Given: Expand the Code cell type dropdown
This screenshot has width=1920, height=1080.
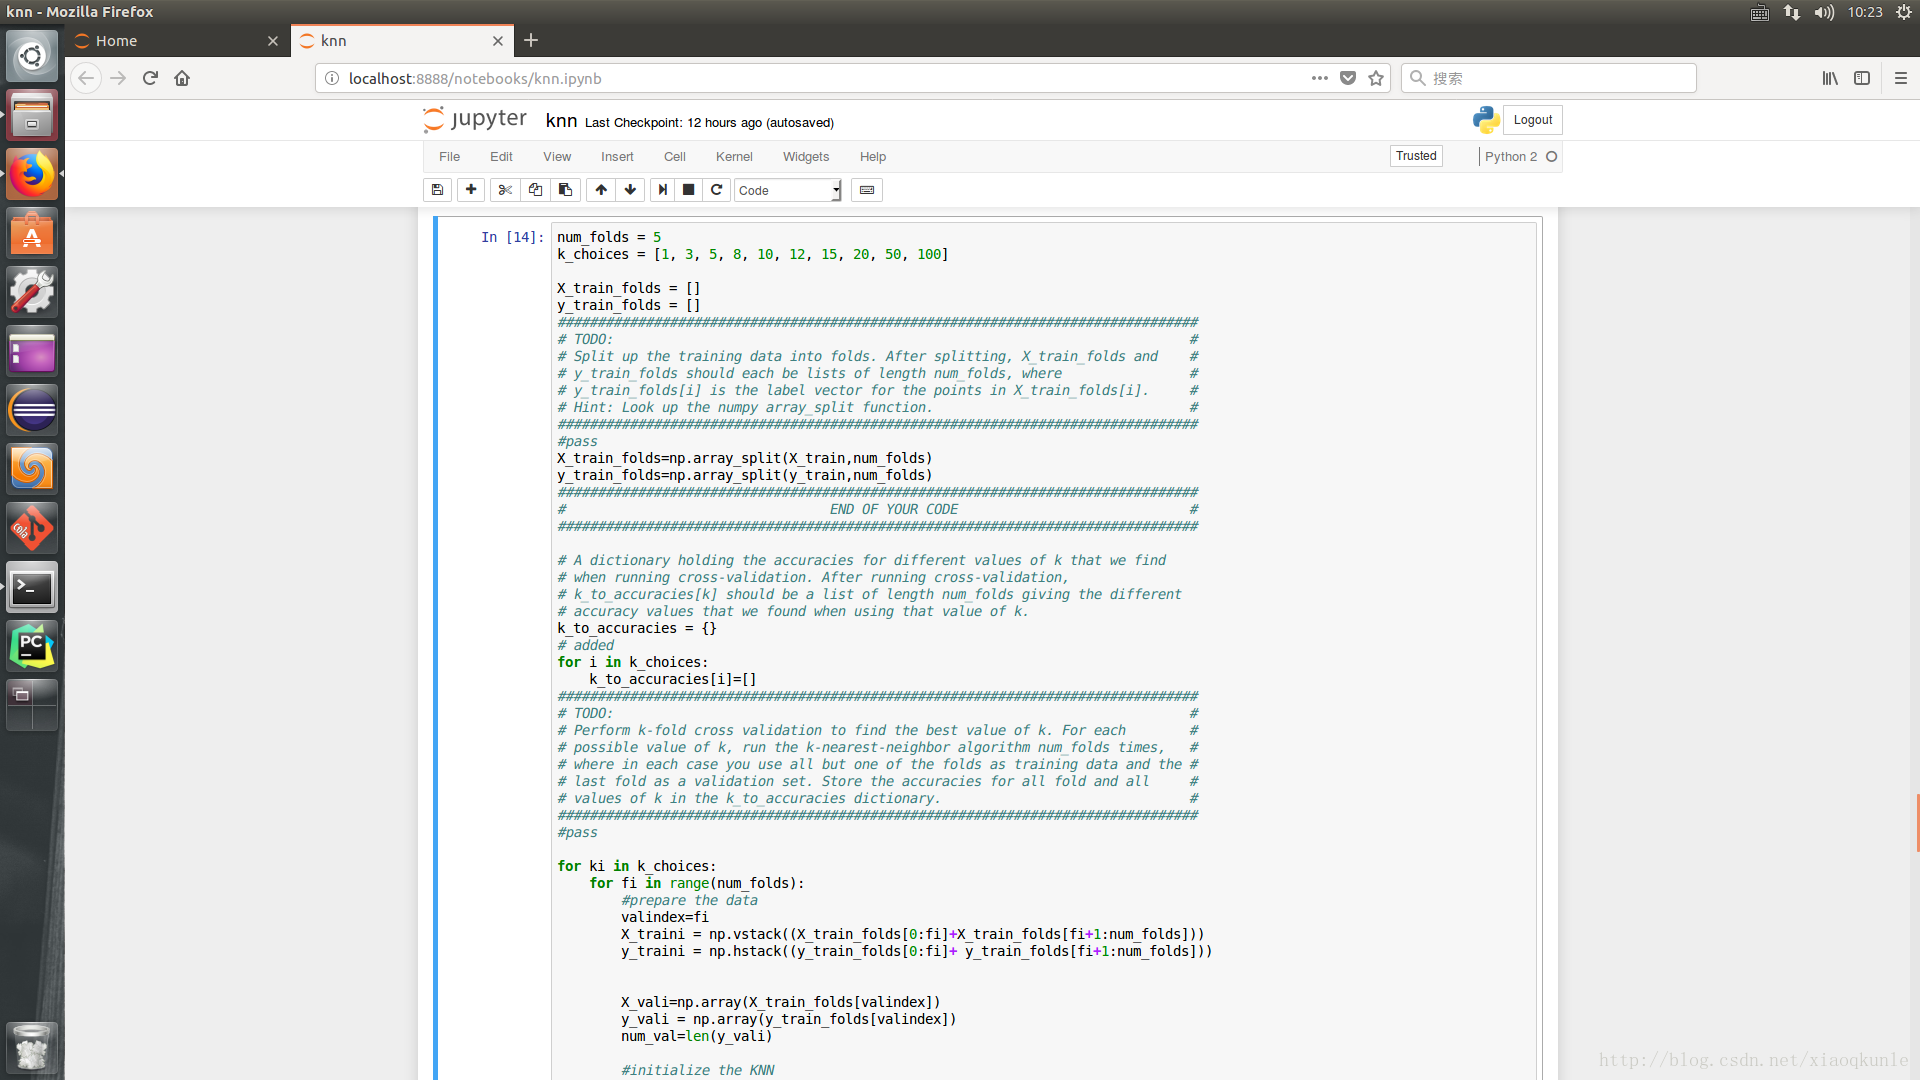Looking at the screenshot, I should point(788,190).
